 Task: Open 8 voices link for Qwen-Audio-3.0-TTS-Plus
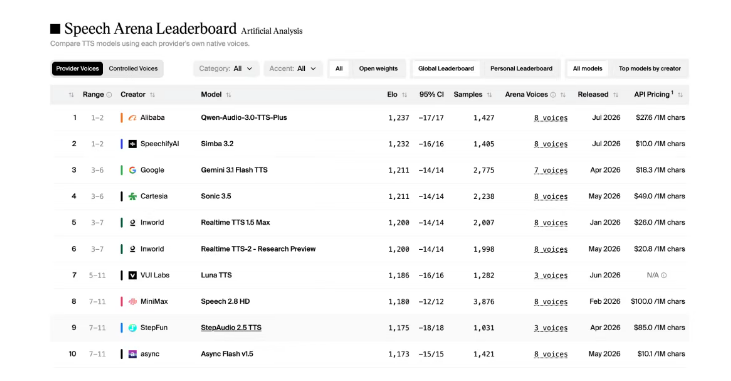(x=551, y=118)
